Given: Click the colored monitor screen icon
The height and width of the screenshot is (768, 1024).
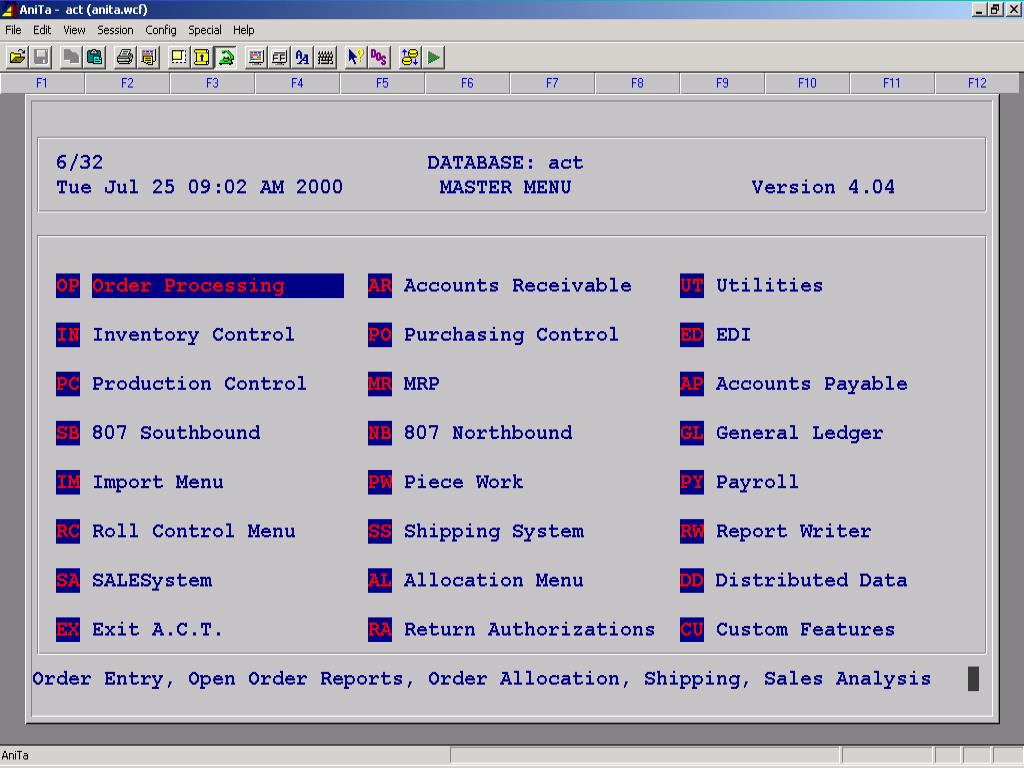Looking at the screenshot, I should [256, 57].
